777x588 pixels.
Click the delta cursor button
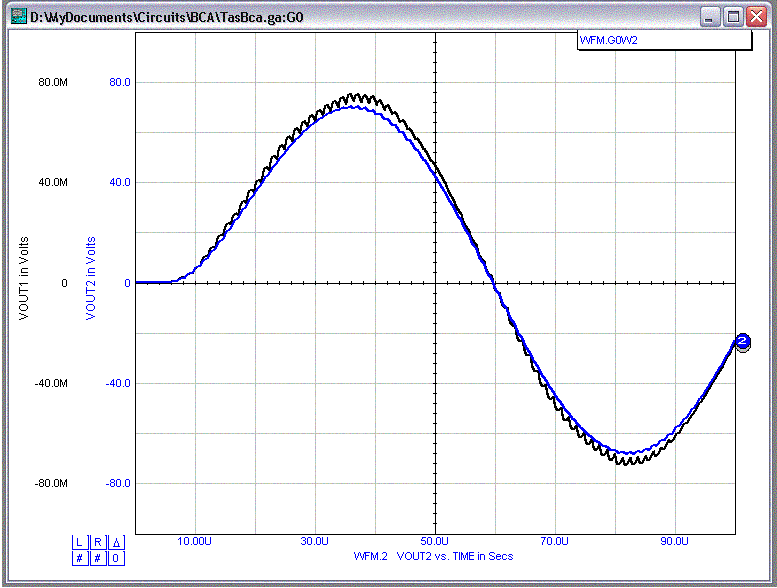click(x=116, y=542)
